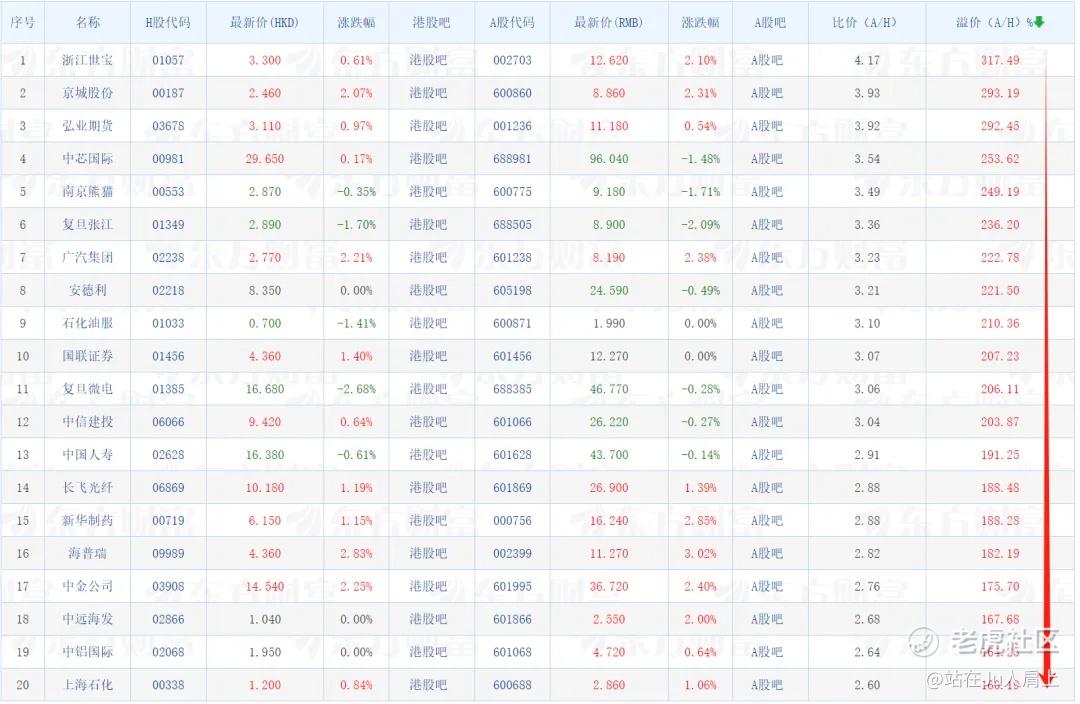Viewport: 1080px width, 704px height.
Task: Open the 中金公司 stock name
Action: (87, 586)
